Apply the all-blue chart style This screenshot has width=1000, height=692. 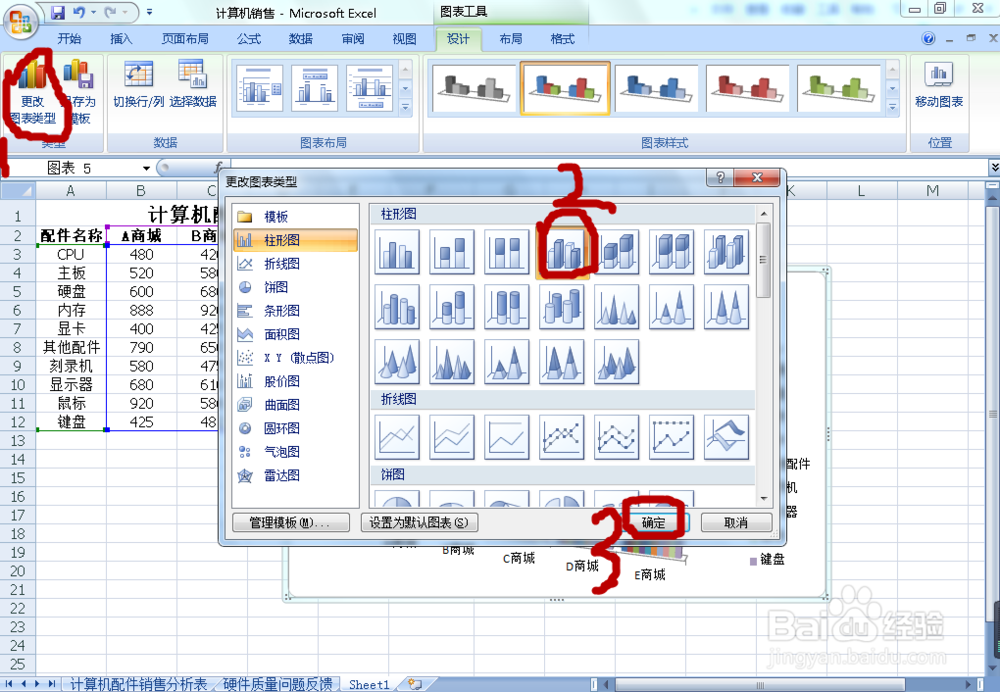pos(657,89)
